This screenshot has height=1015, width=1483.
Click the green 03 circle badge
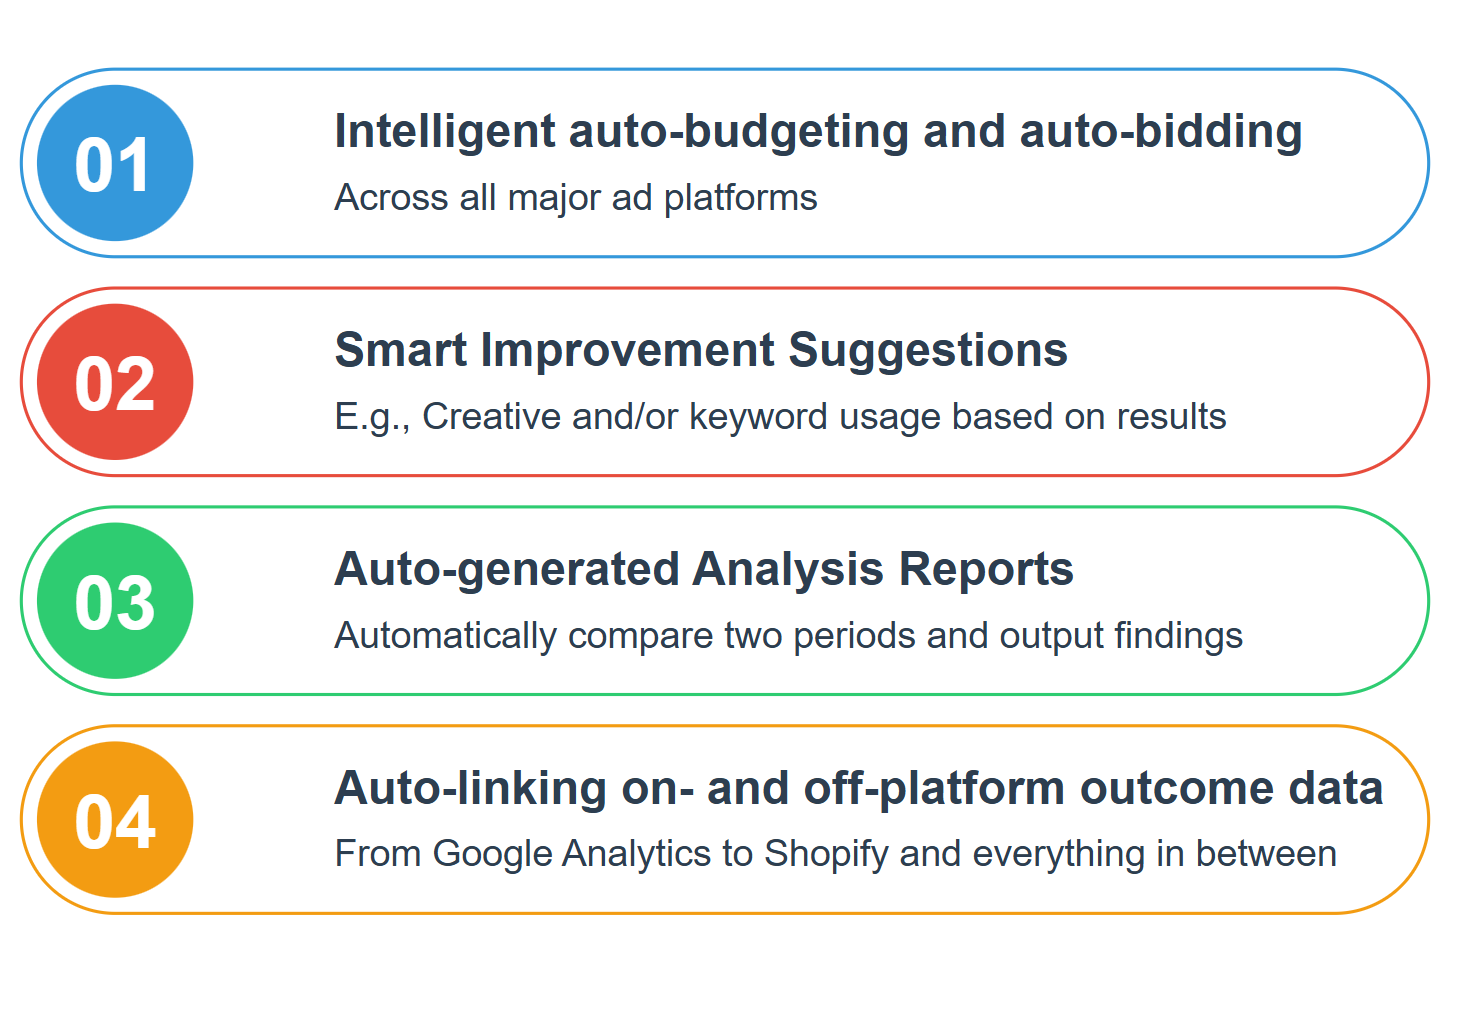115,601
